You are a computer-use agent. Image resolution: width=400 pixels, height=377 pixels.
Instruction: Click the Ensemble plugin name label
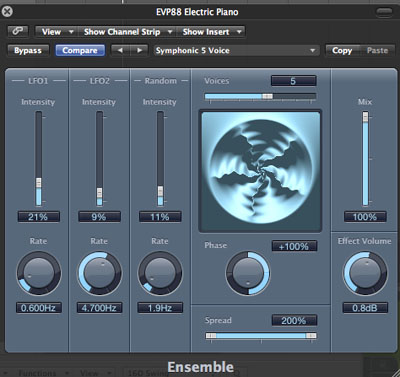(201, 367)
